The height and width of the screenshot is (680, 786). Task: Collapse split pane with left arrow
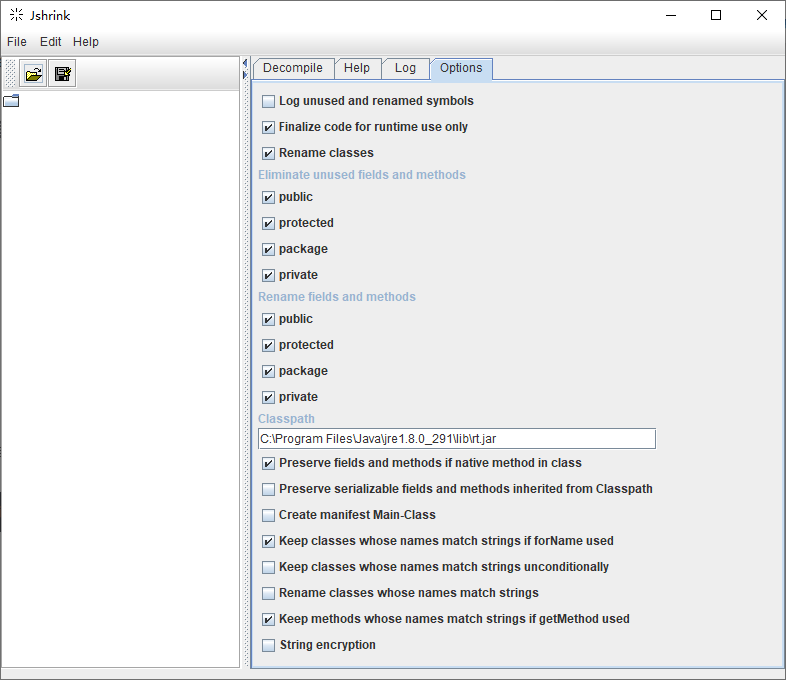click(x=245, y=63)
